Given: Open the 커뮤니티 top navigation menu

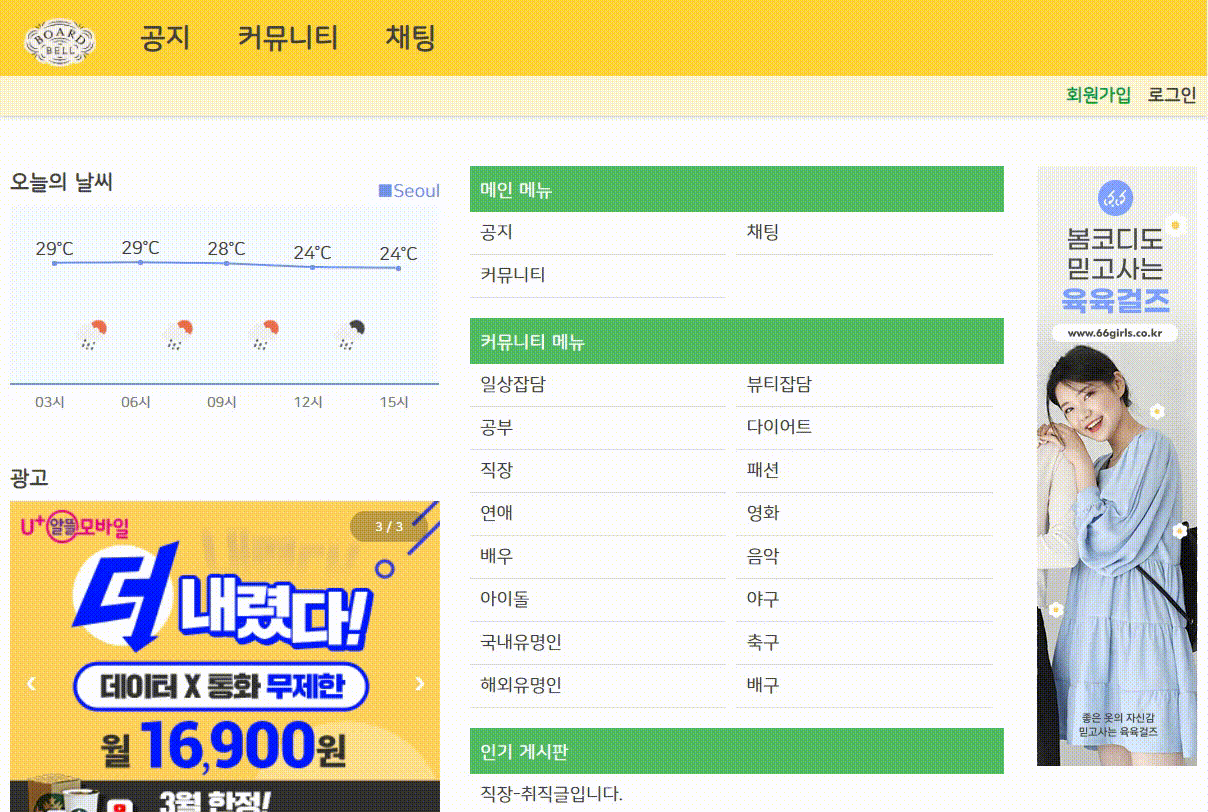Looking at the screenshot, I should coord(288,38).
